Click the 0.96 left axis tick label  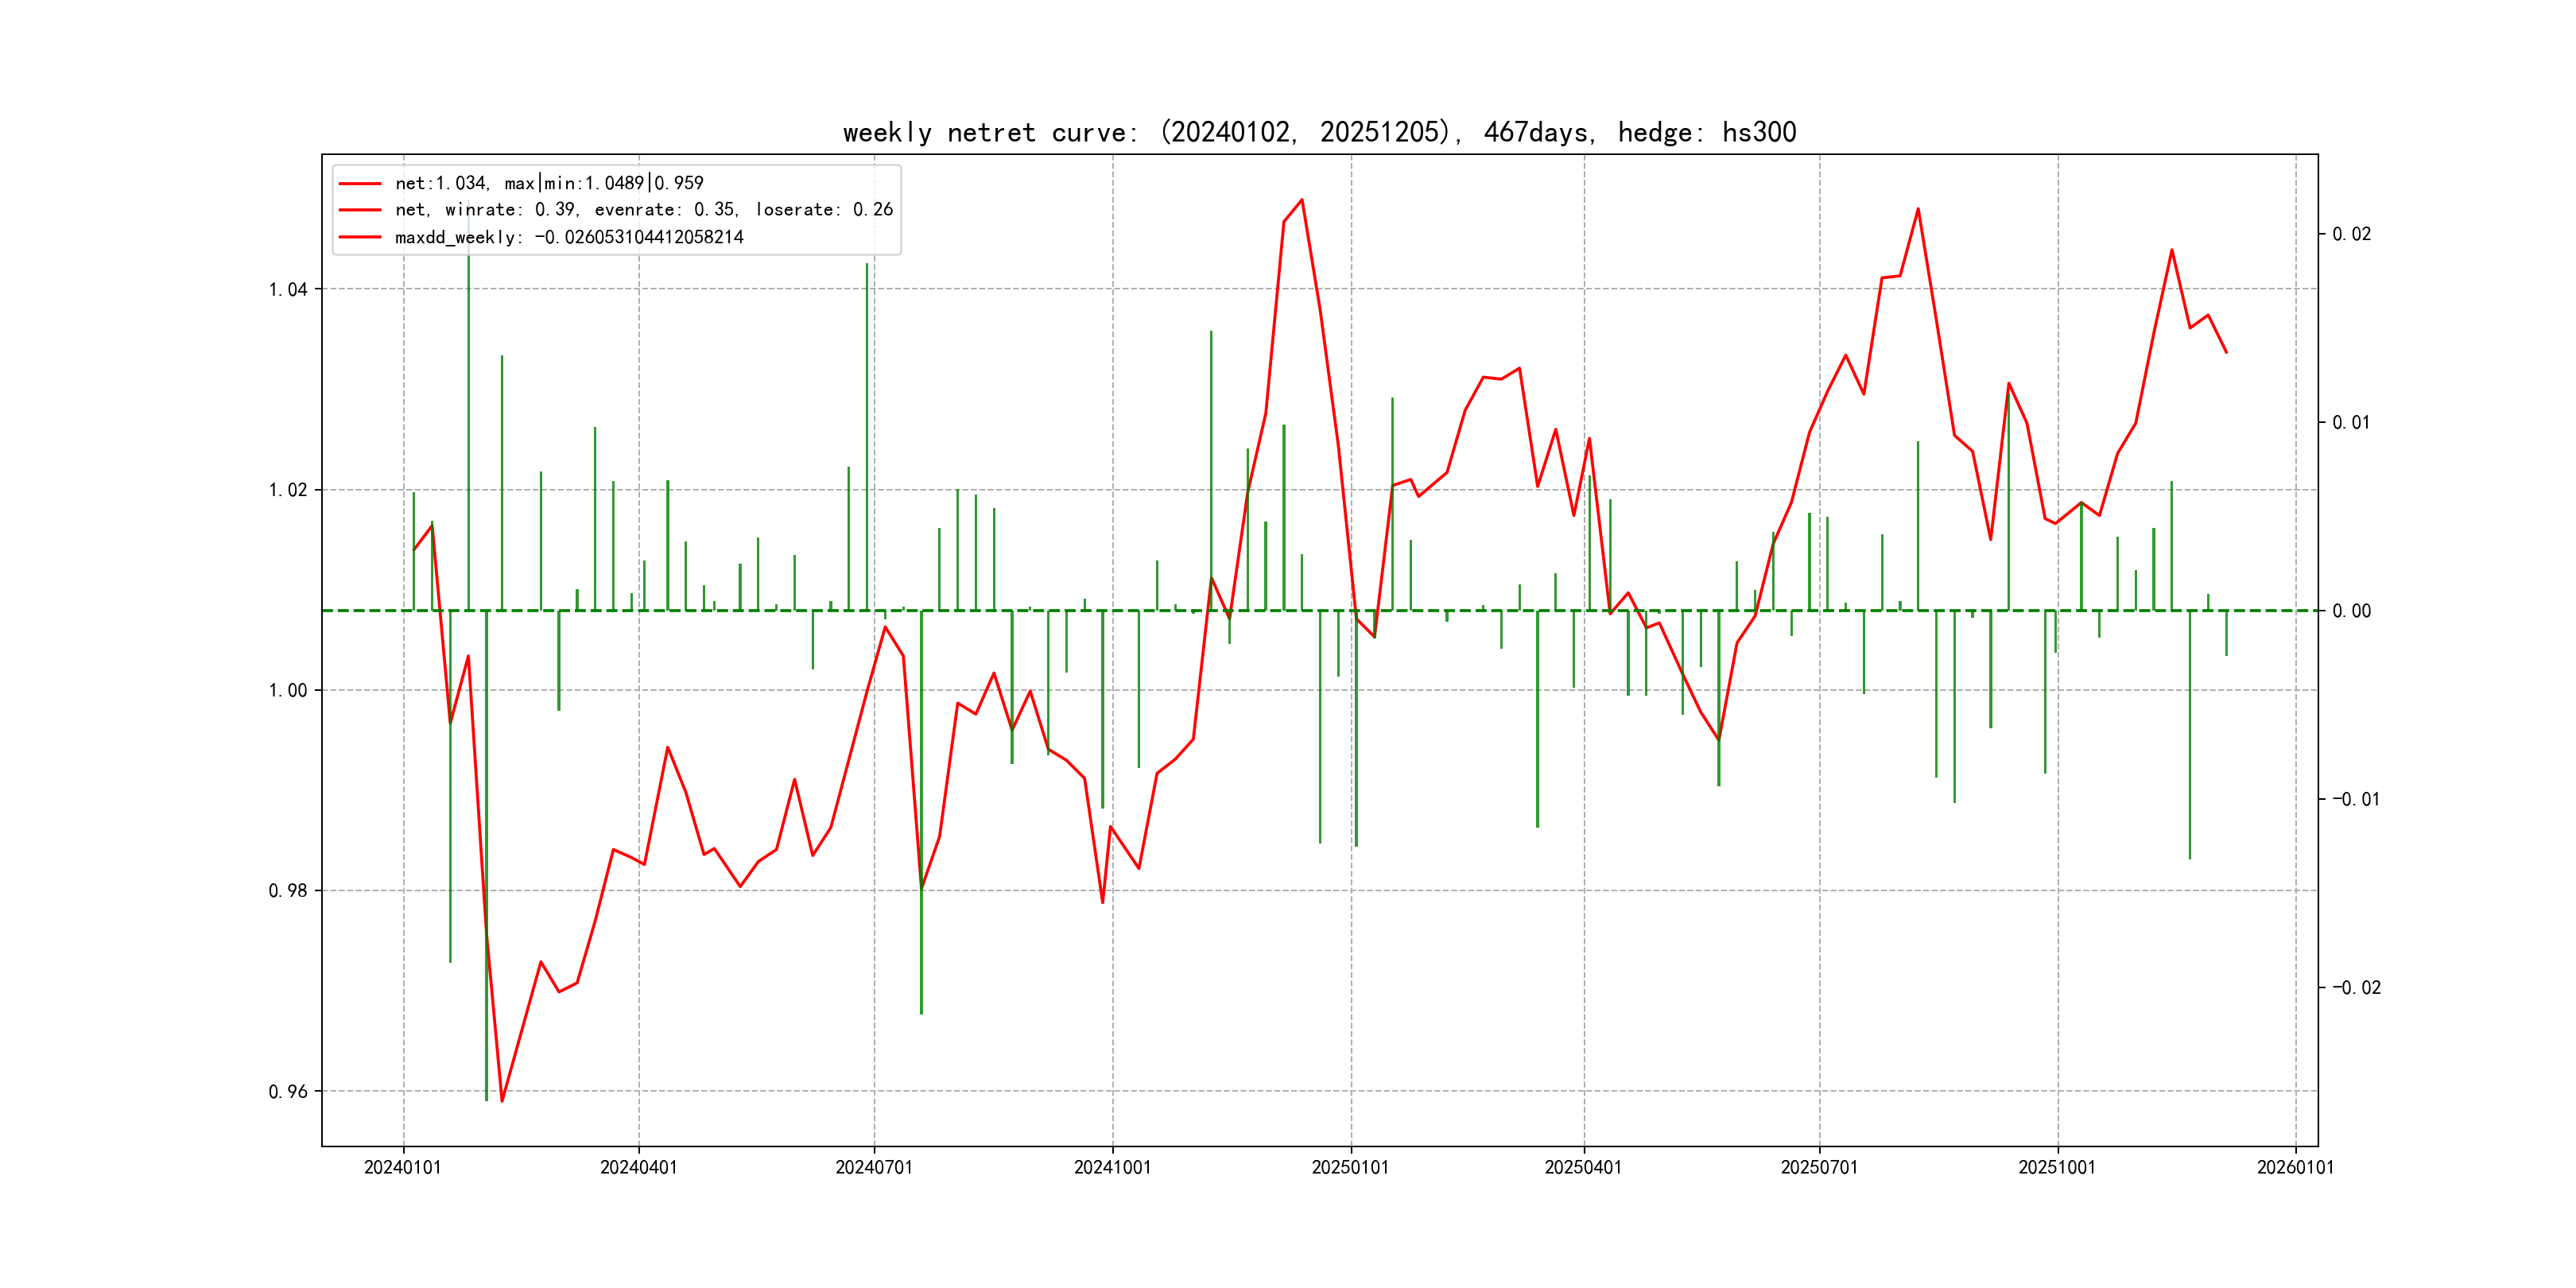[x=288, y=1092]
